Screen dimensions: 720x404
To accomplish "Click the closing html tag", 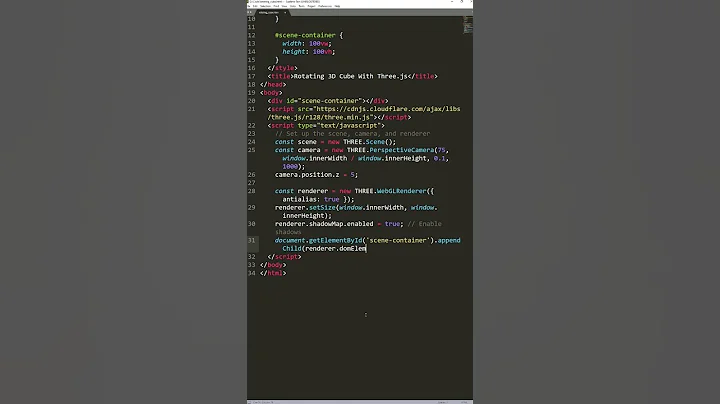I will 273,273.
